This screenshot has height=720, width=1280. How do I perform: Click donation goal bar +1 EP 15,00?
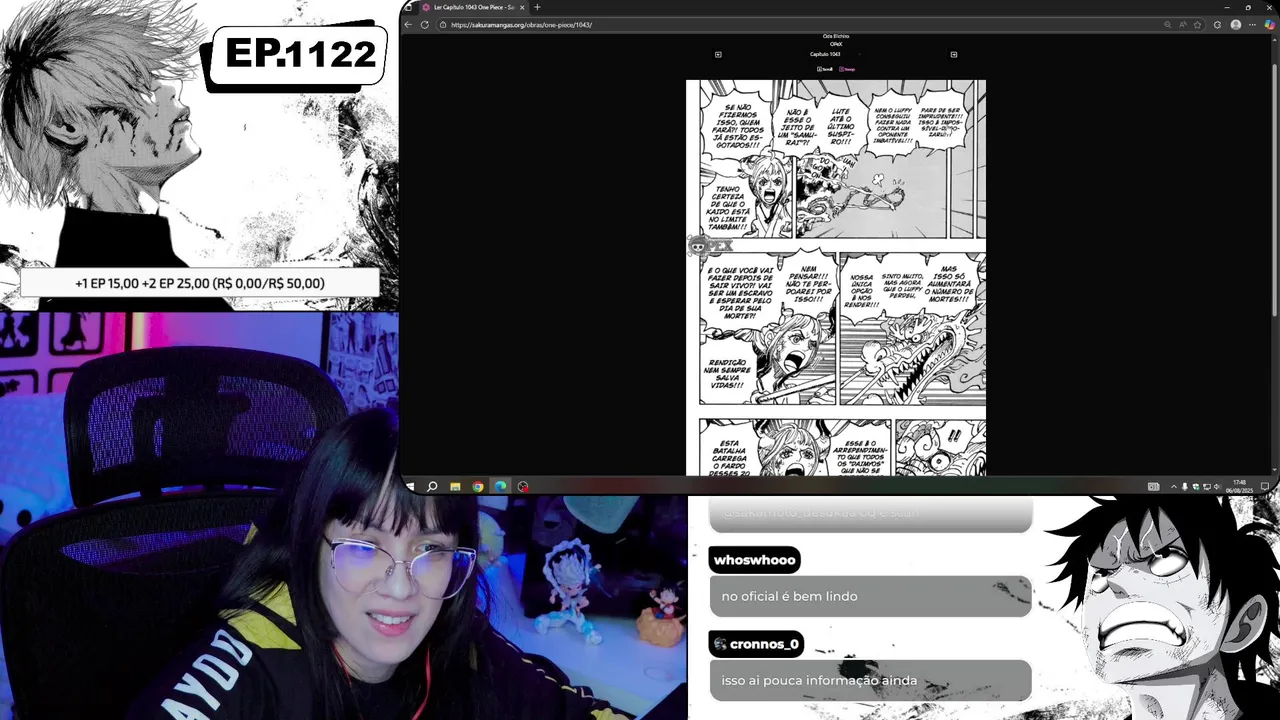tap(200, 283)
